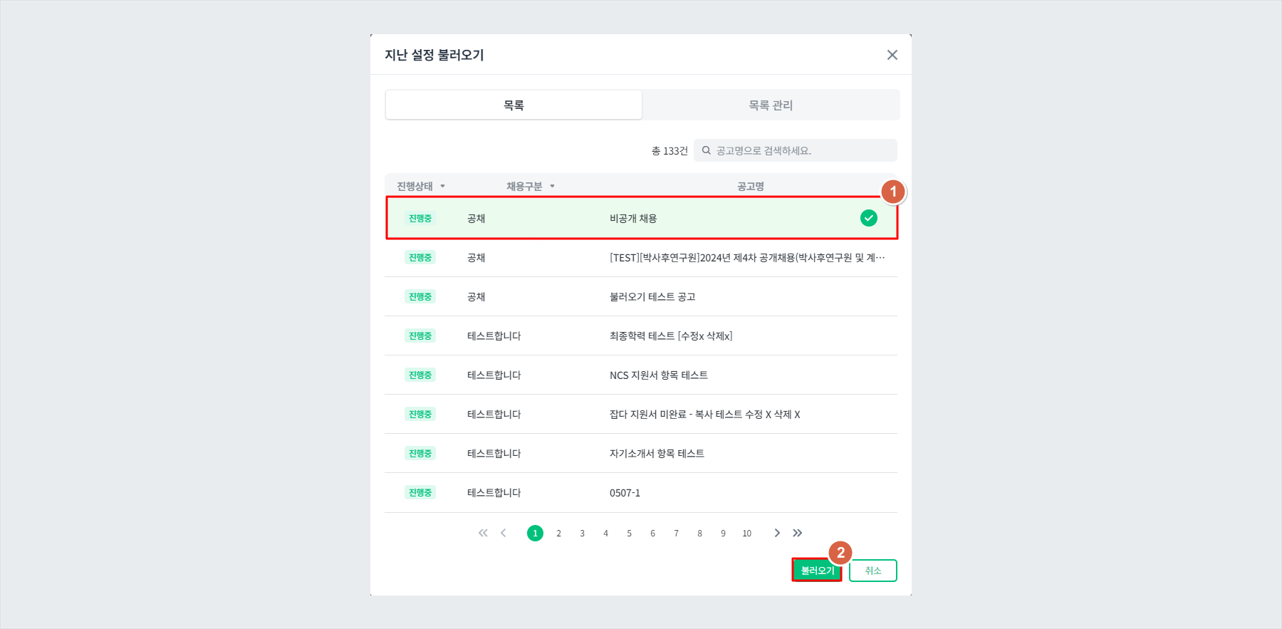
Task: Jump to the first page with double-left arrow
Action: [x=482, y=533]
